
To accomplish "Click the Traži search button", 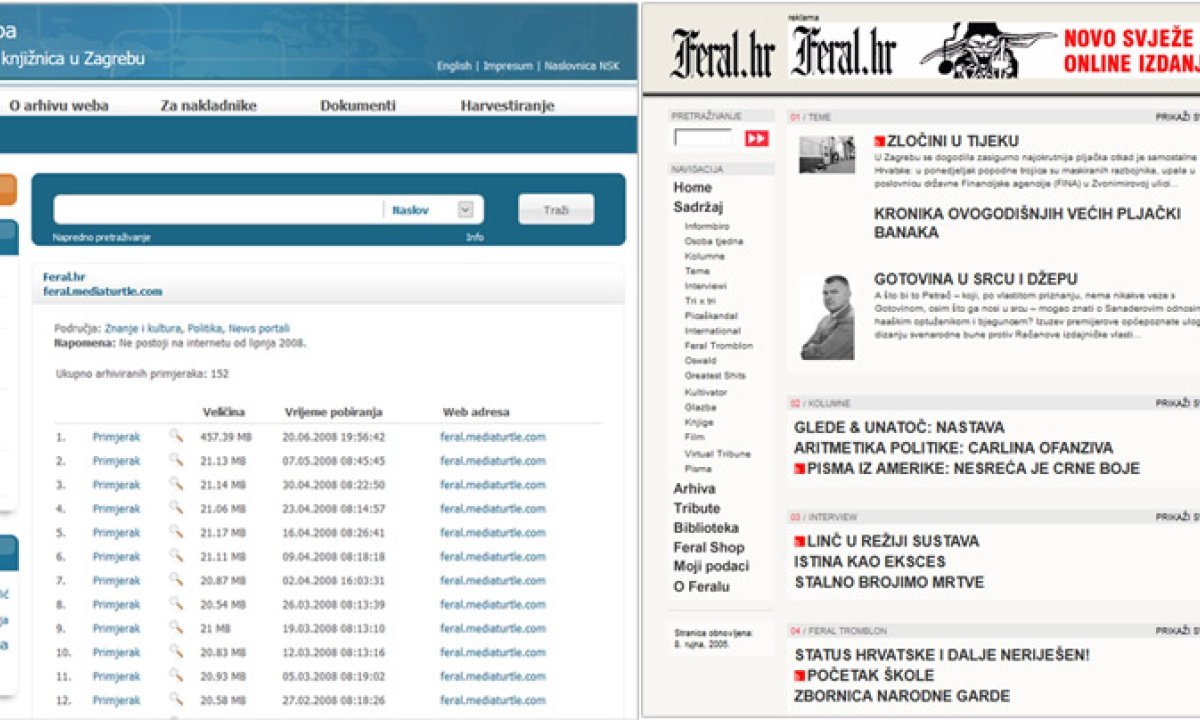I will pyautogui.click(x=555, y=209).
